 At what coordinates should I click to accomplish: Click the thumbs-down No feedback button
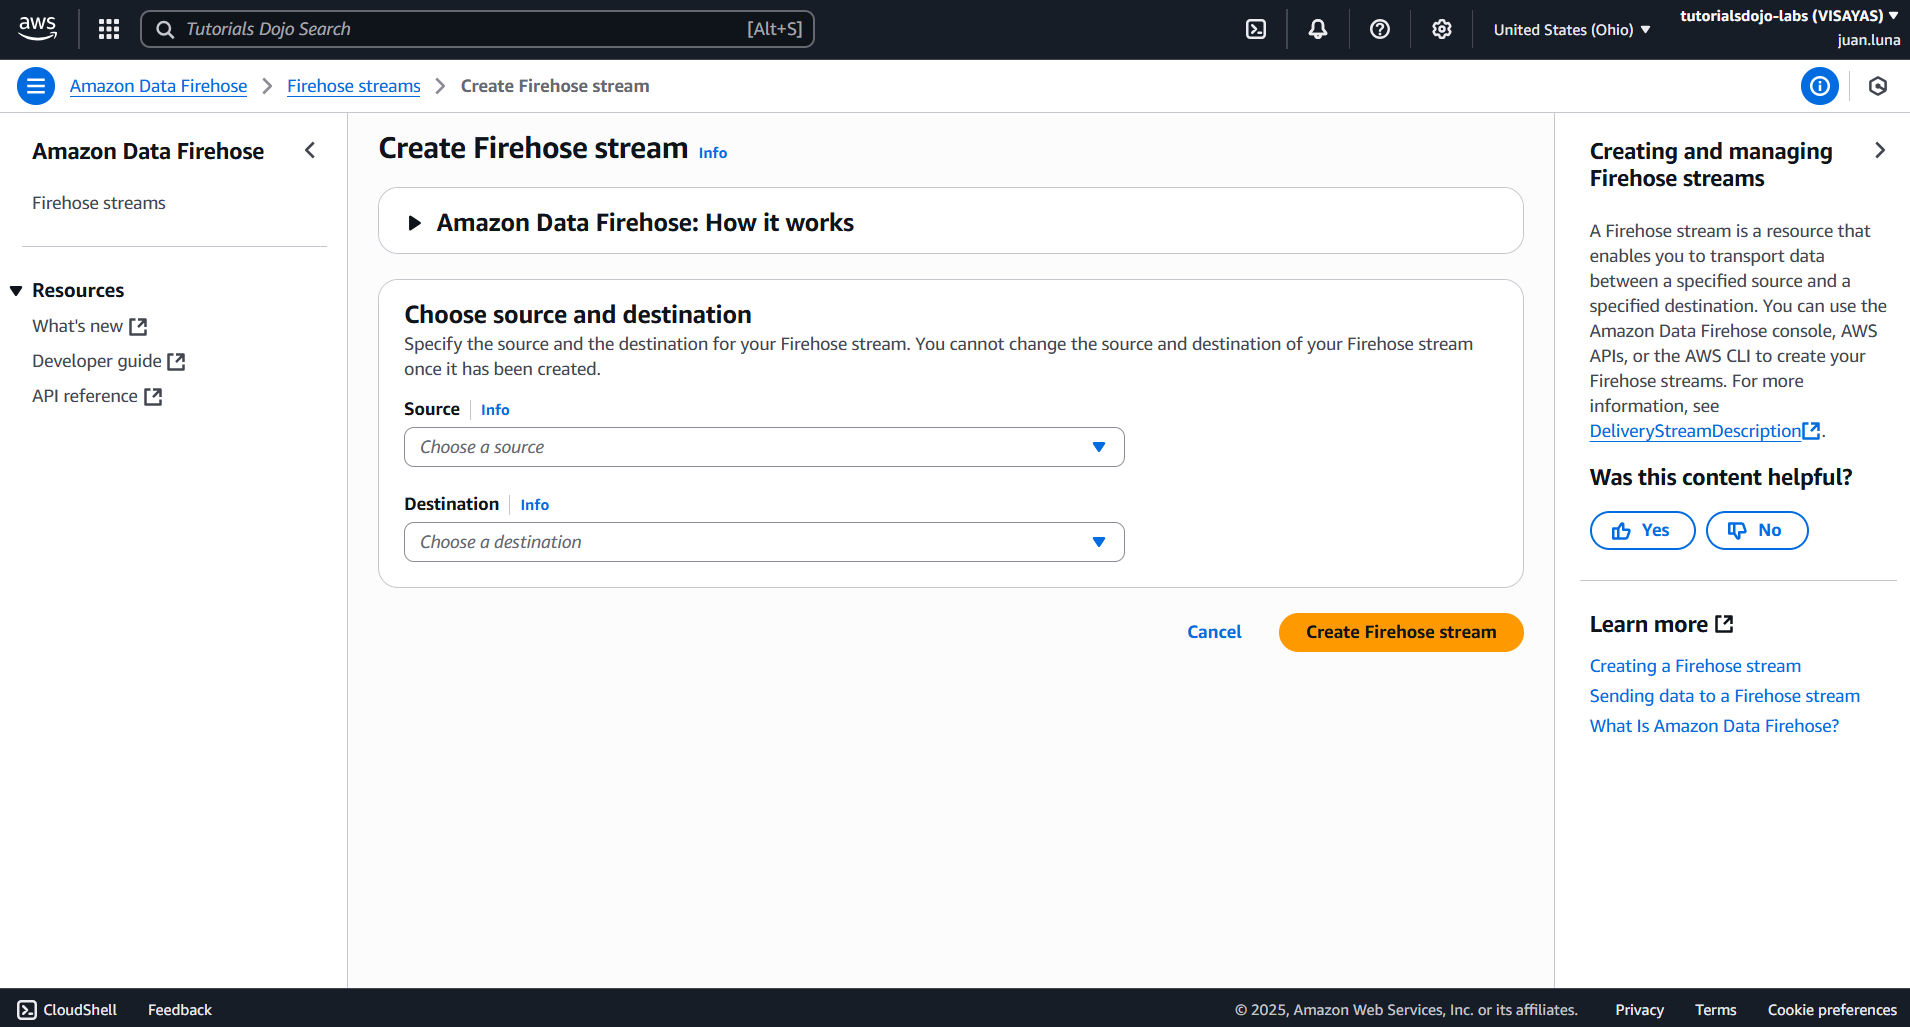(1756, 530)
